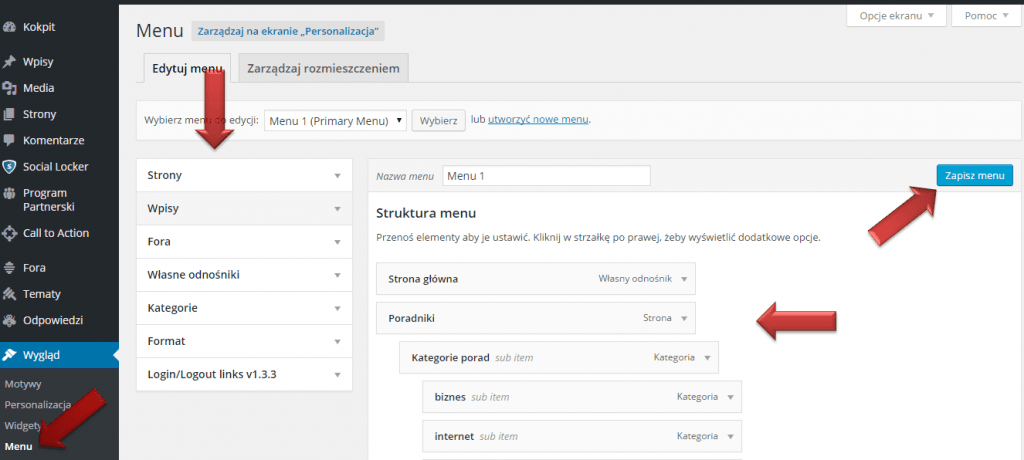Expand the Strony accordion panel
This screenshot has height=460, width=1024.
[x=244, y=175]
